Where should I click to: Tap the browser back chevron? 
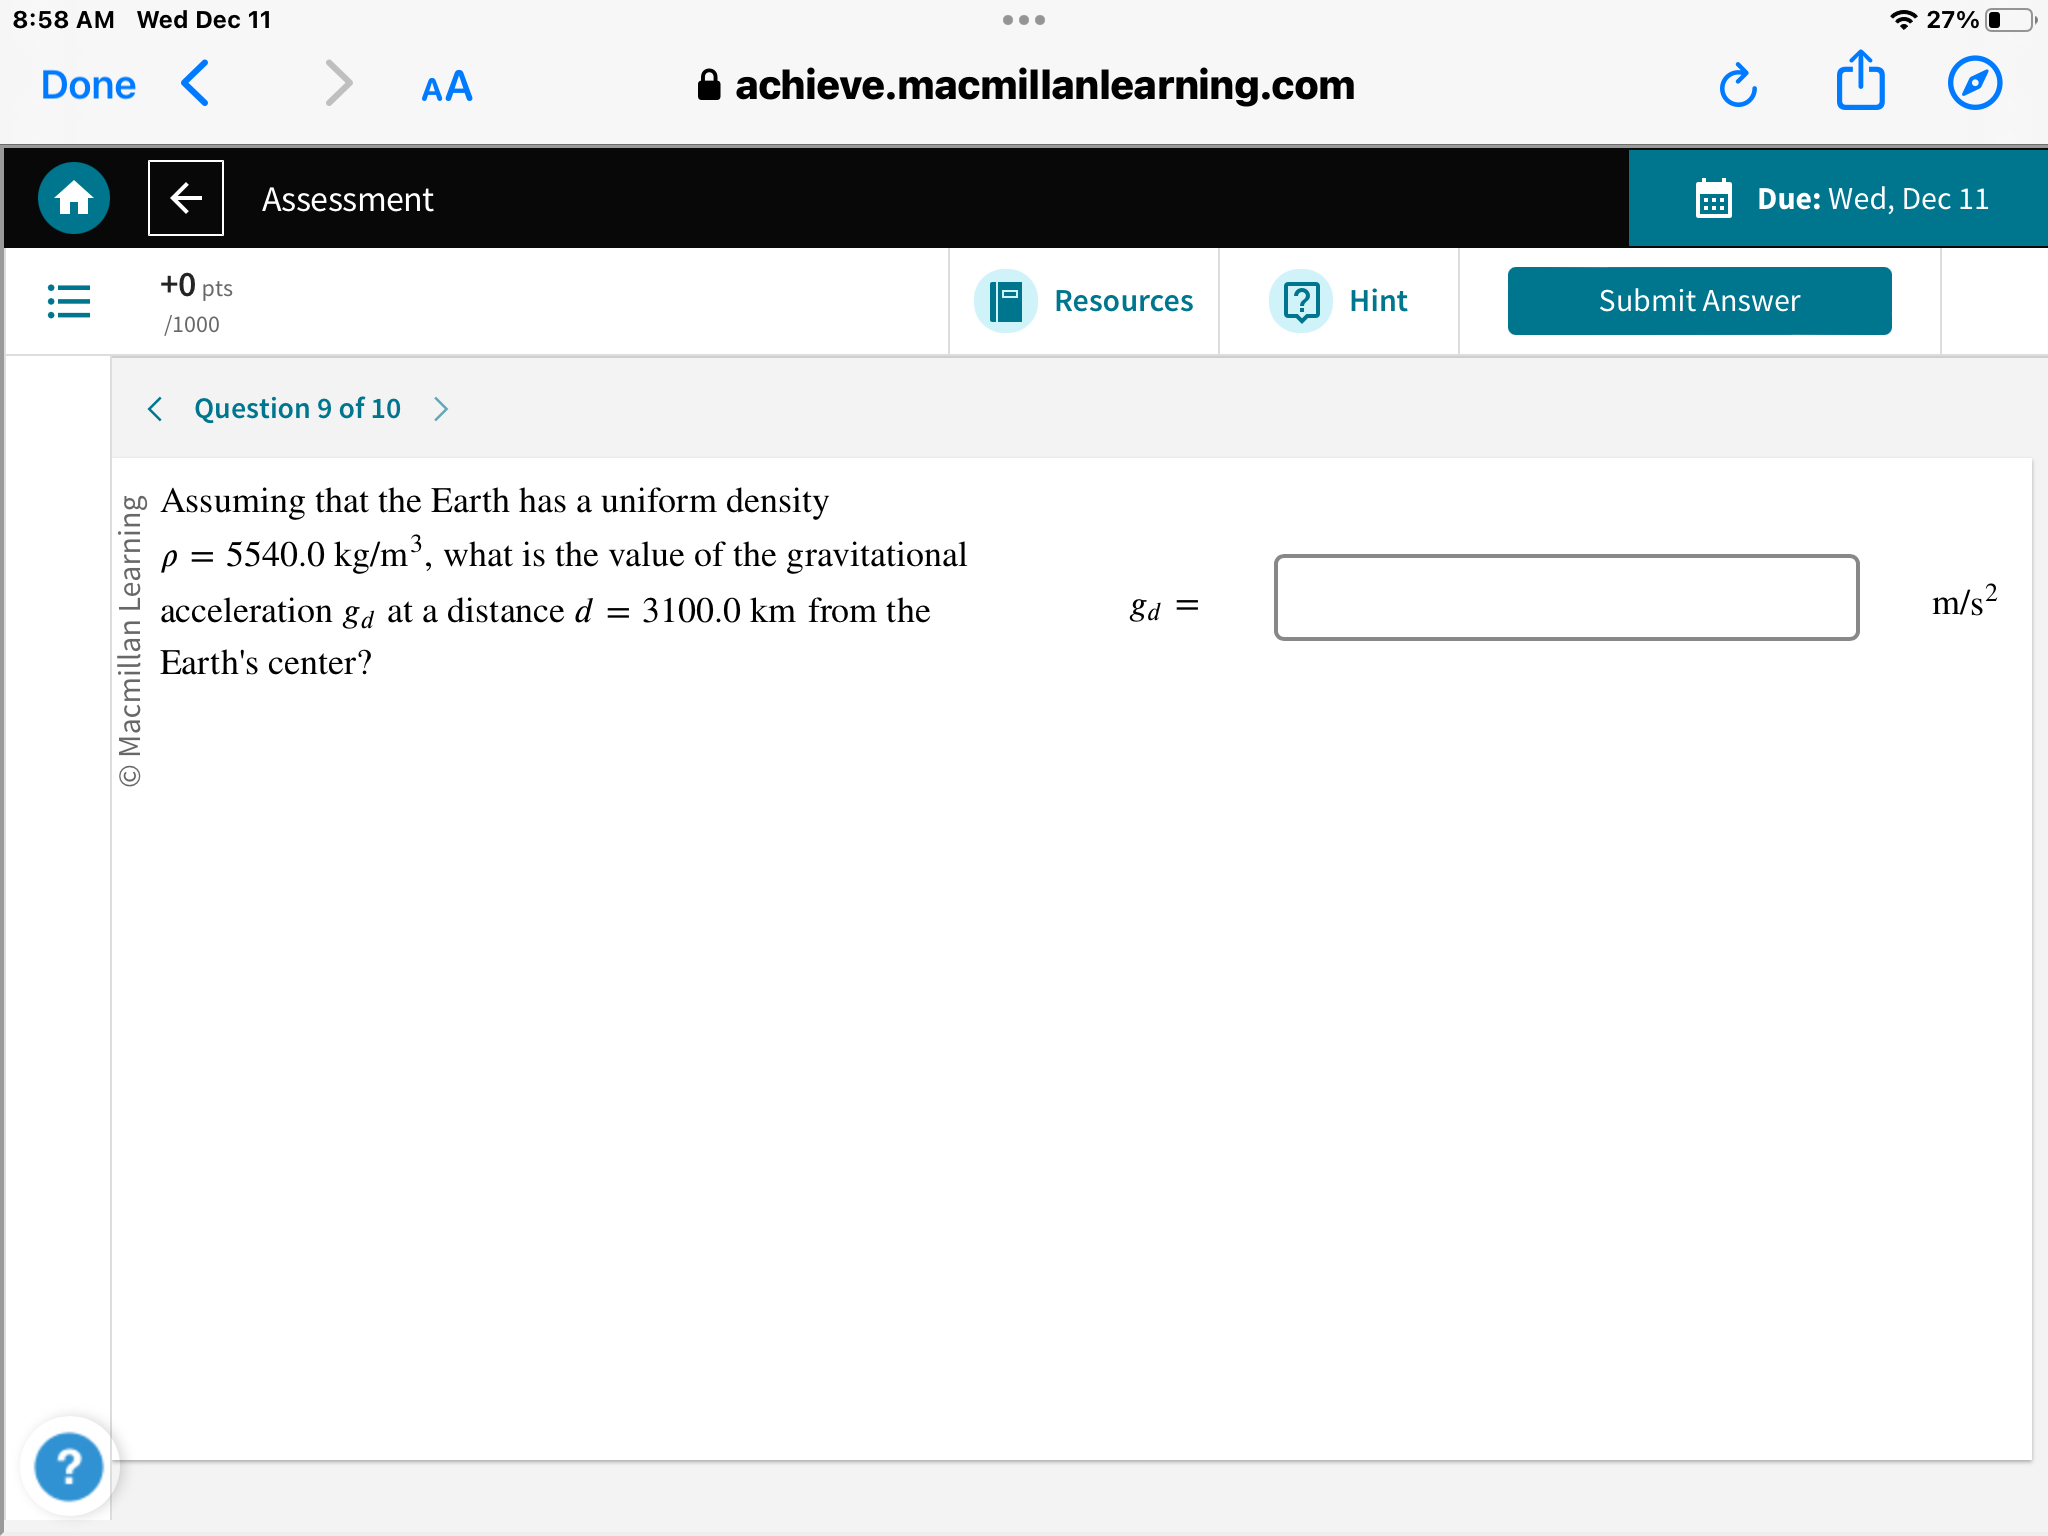coord(196,84)
